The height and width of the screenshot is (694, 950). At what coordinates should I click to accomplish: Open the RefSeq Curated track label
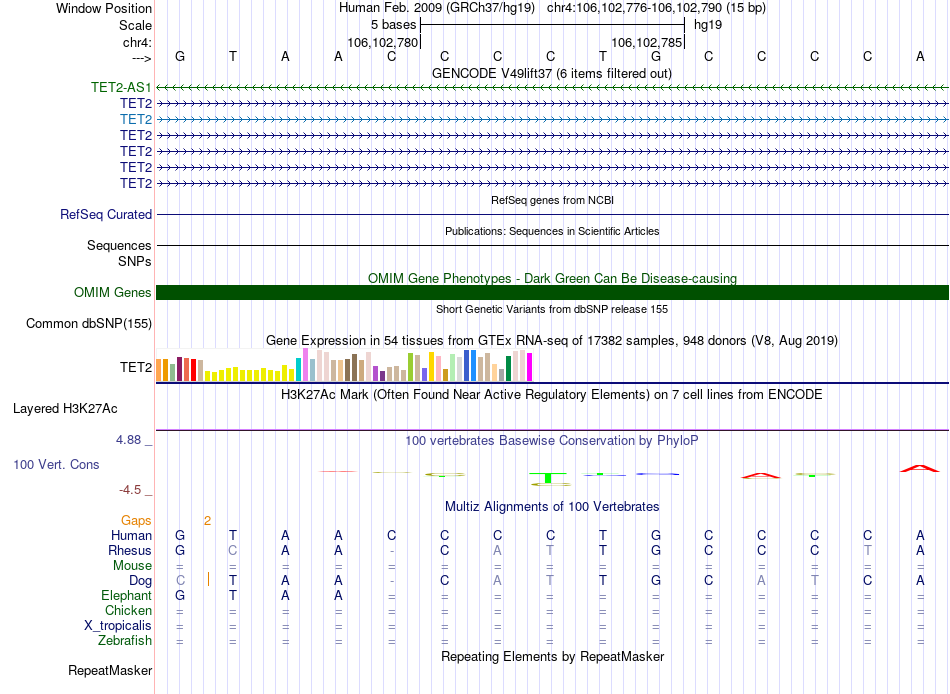[x=106, y=214]
